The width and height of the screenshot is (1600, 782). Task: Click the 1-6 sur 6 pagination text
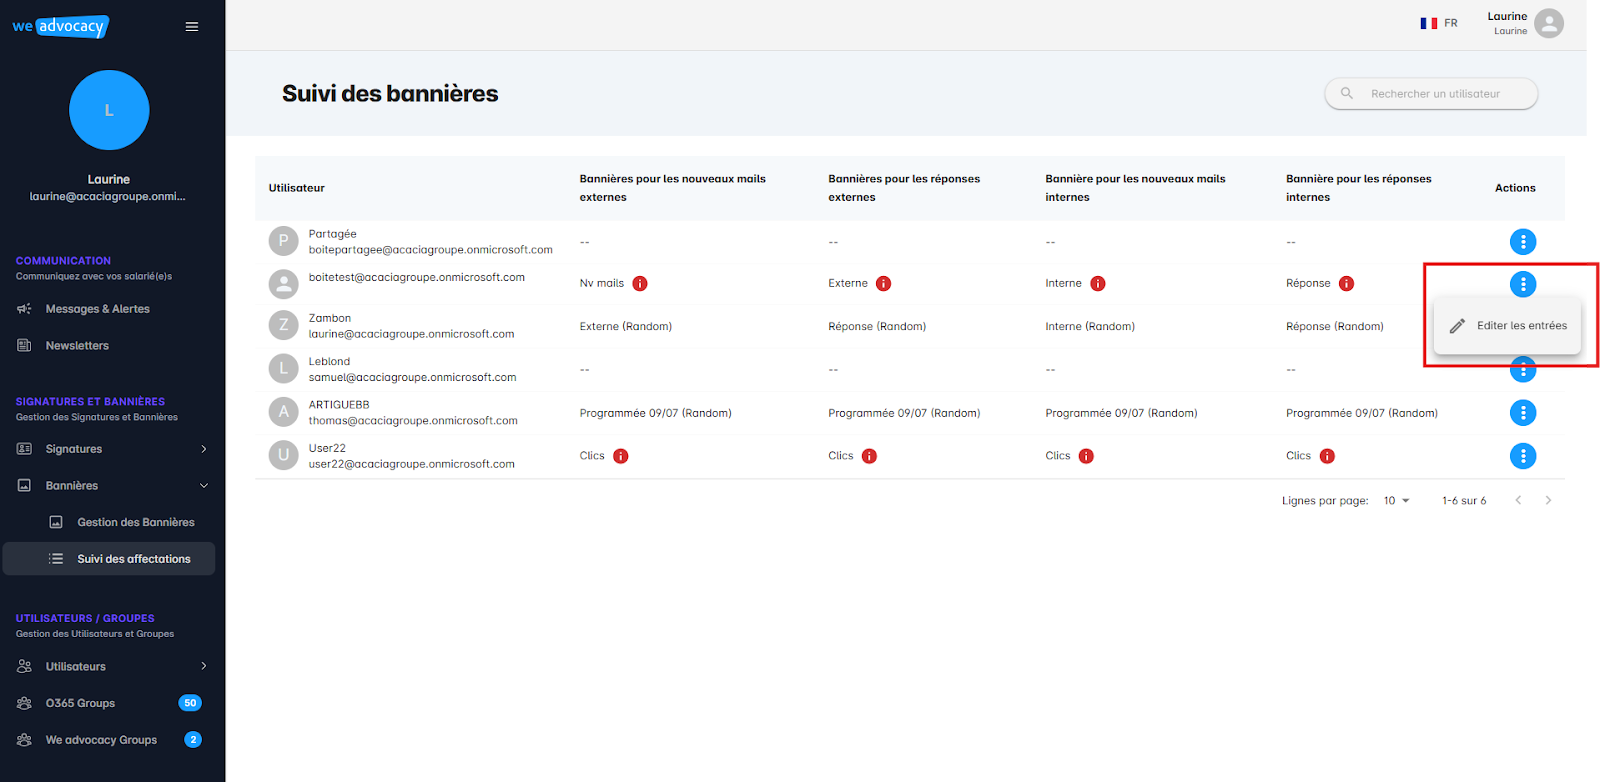1464,501
